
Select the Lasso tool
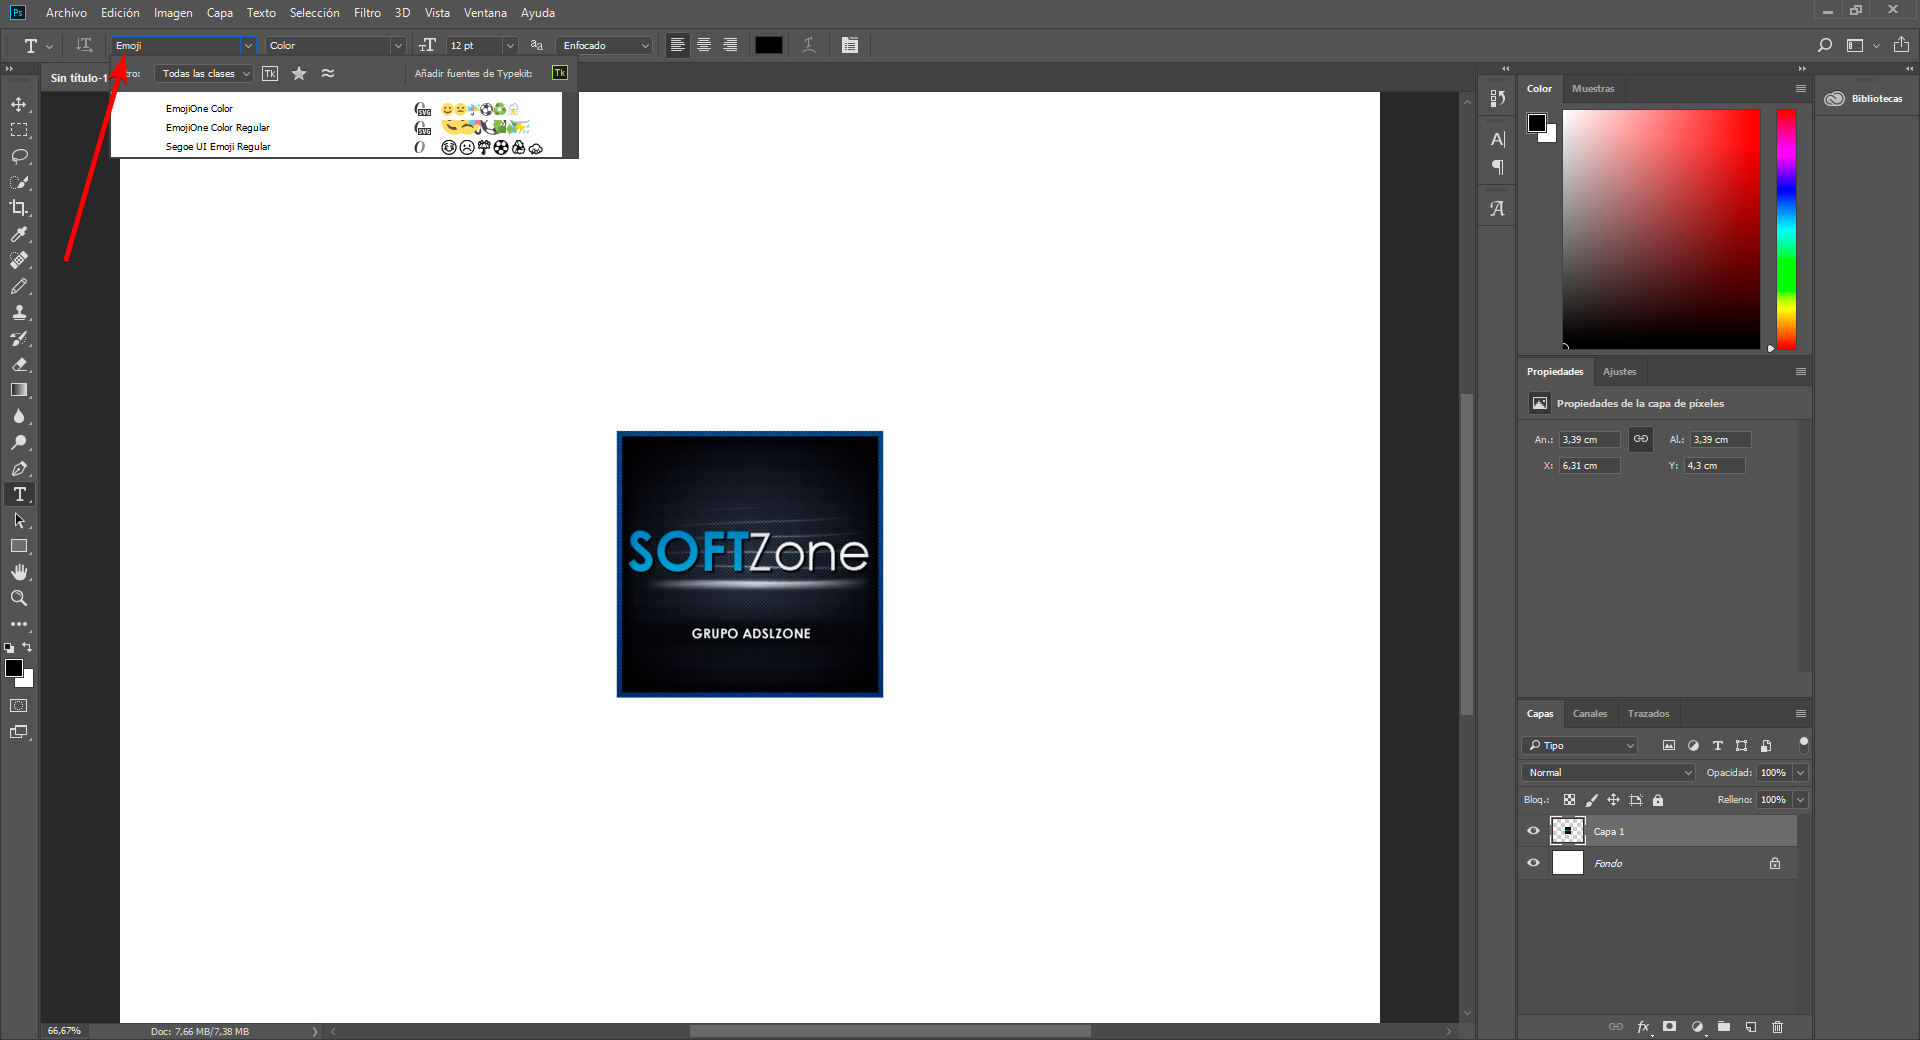coord(19,157)
